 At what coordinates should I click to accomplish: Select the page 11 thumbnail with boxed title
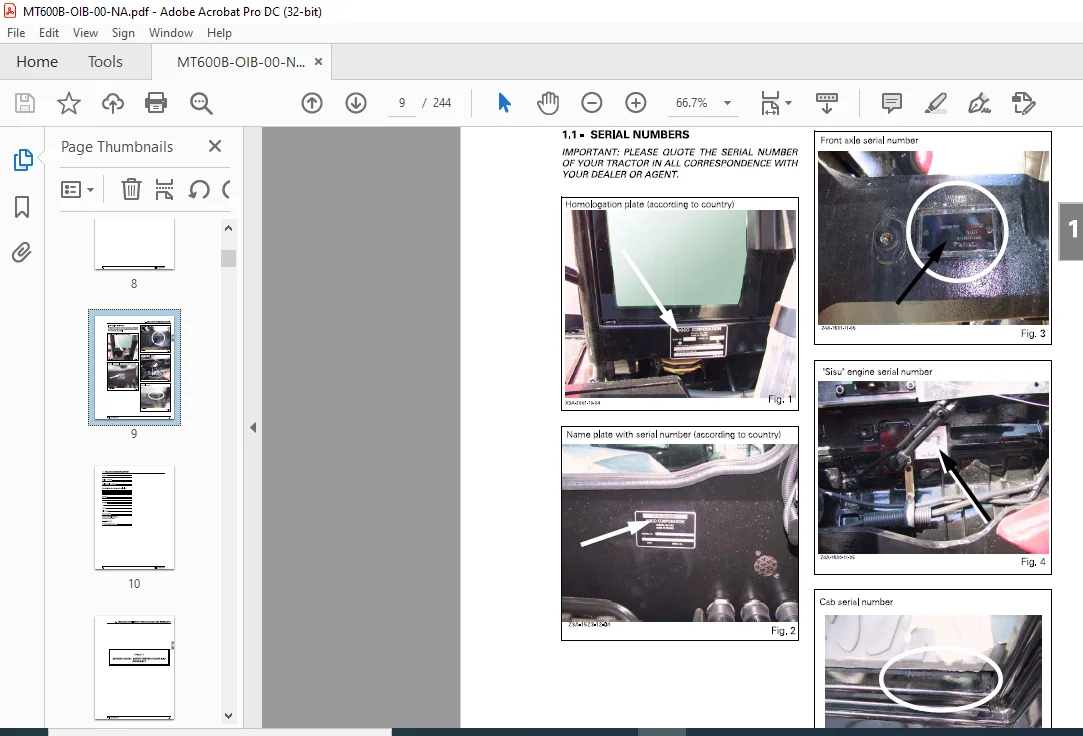pyautogui.click(x=134, y=668)
